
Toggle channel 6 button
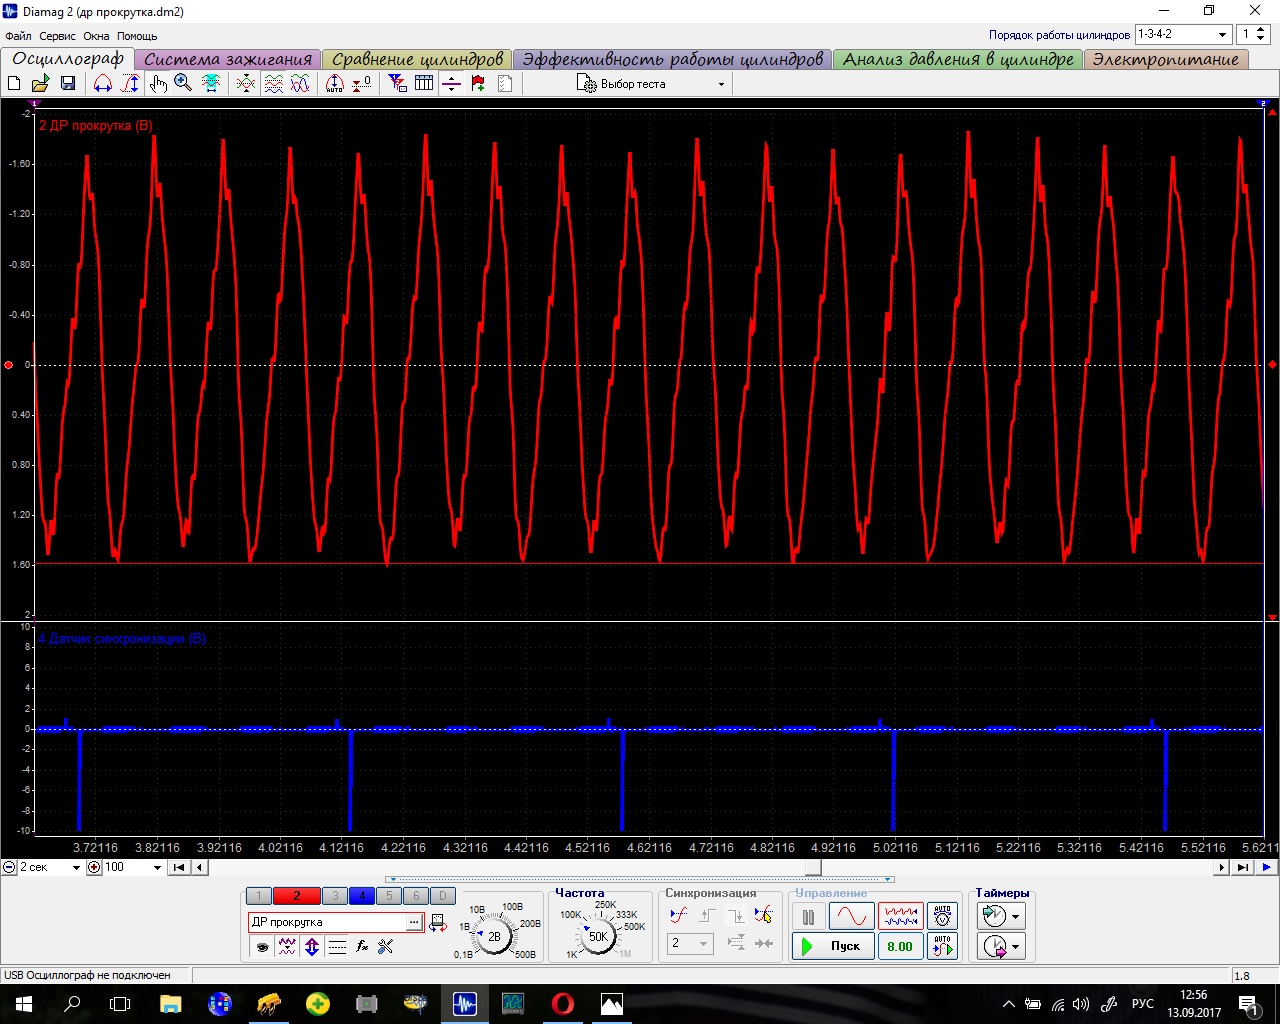[416, 896]
